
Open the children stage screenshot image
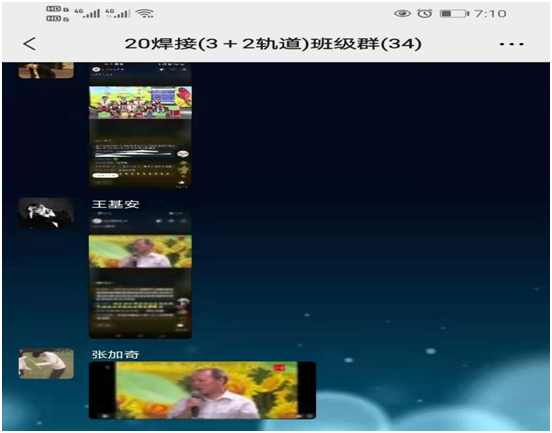pos(140,125)
